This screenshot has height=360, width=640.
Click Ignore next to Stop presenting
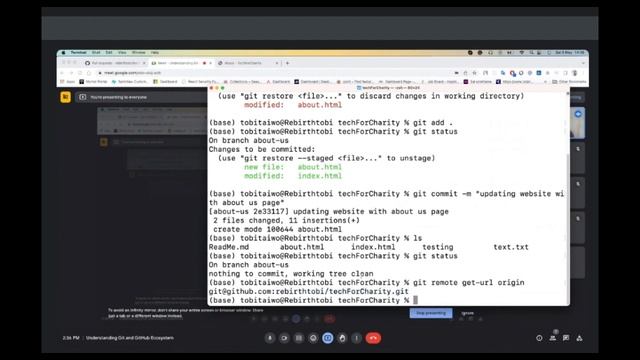(468, 313)
